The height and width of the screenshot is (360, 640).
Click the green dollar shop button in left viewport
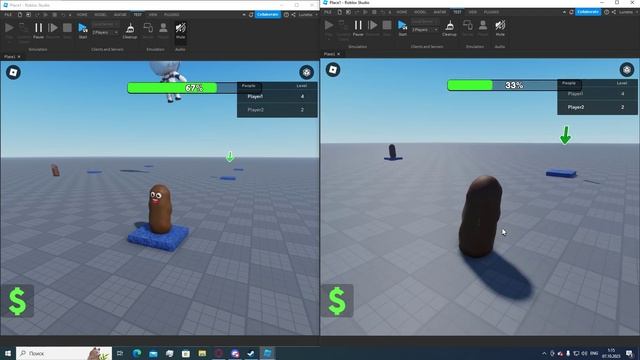point(17,301)
